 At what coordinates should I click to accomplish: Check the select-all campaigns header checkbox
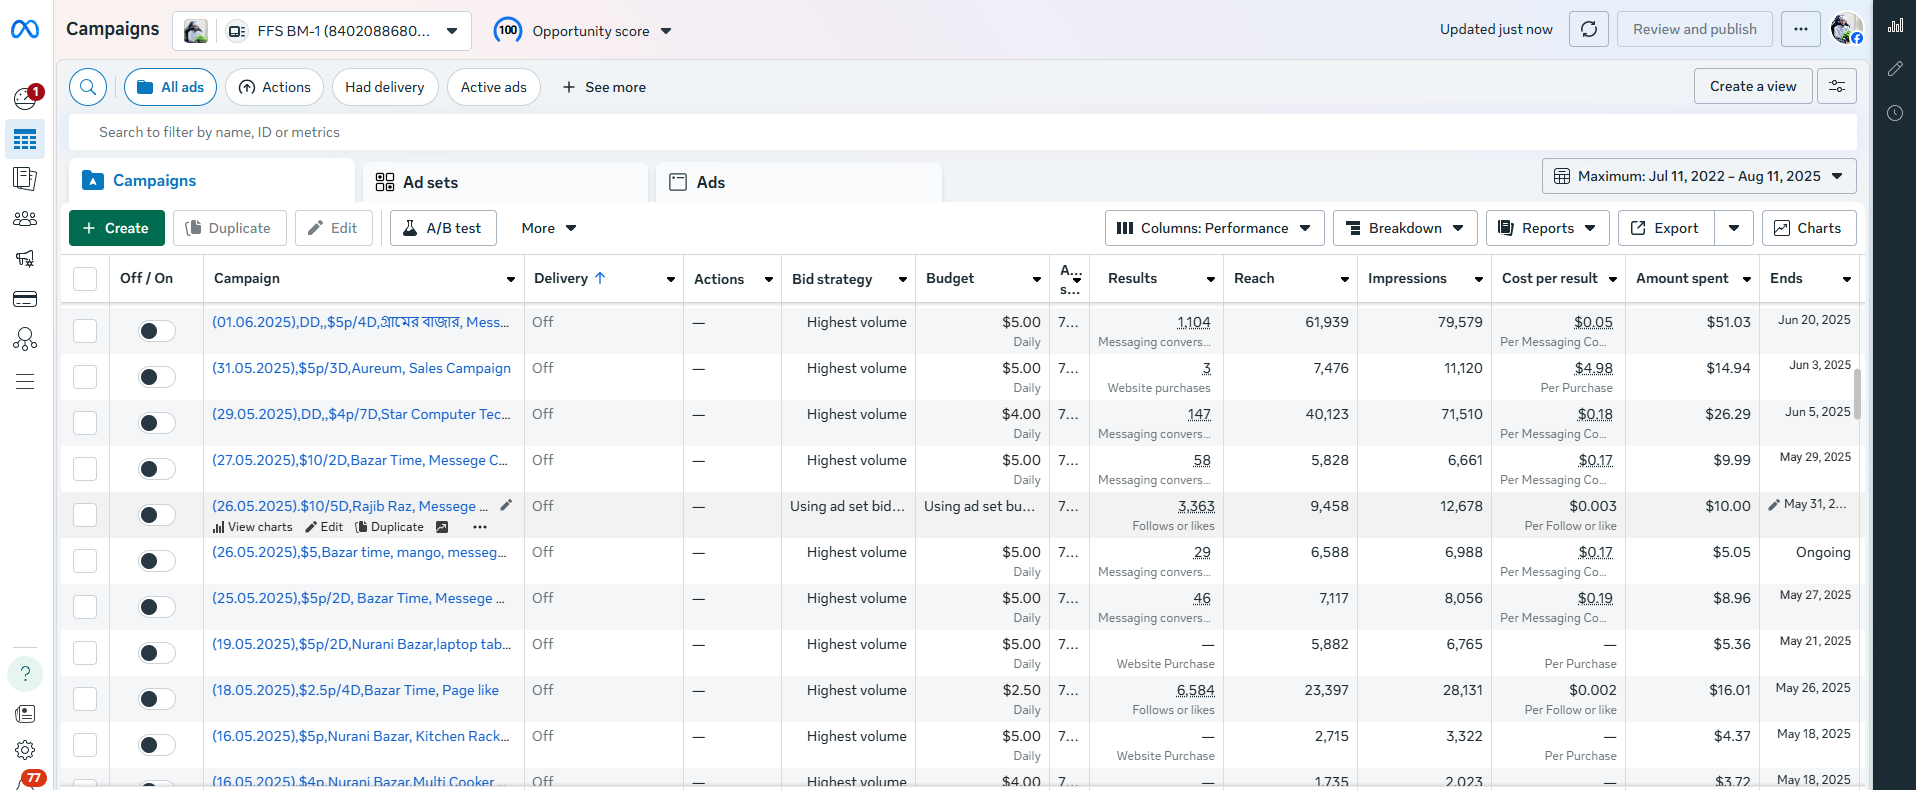[85, 279]
